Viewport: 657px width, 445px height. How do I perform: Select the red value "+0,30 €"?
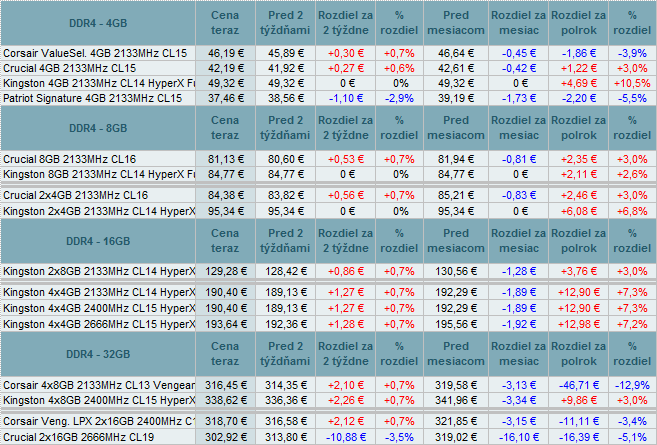pos(346,53)
